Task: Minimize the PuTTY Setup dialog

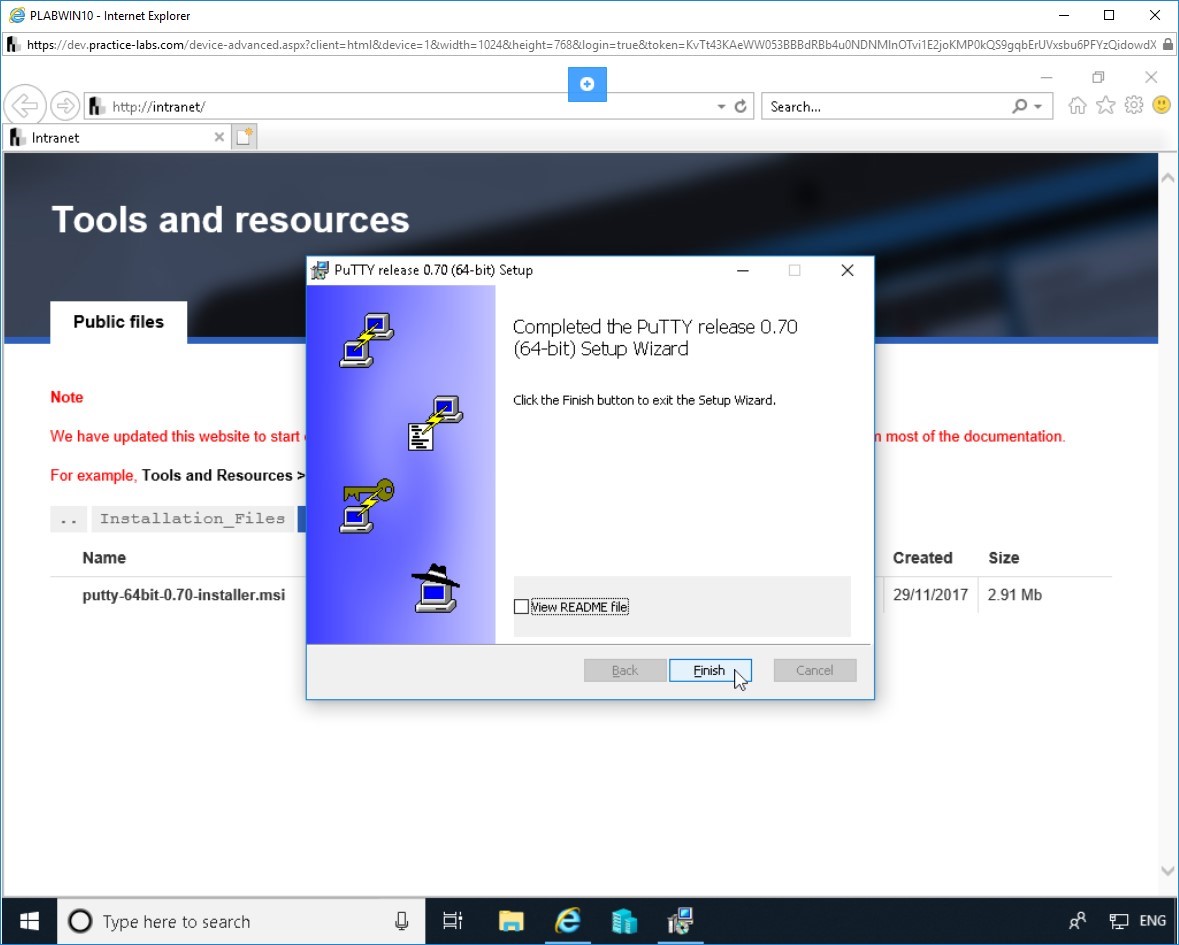Action: click(743, 271)
